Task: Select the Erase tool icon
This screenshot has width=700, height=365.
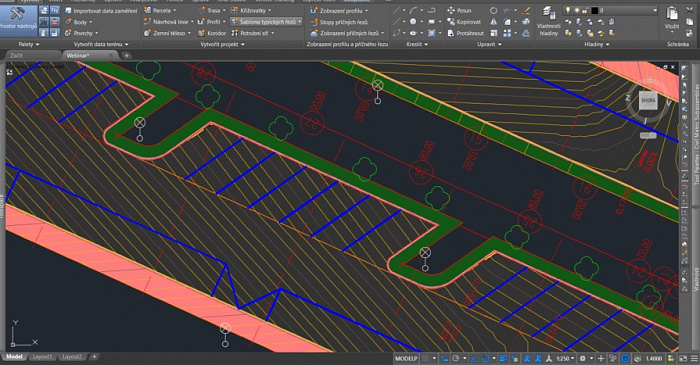Action: (526, 10)
